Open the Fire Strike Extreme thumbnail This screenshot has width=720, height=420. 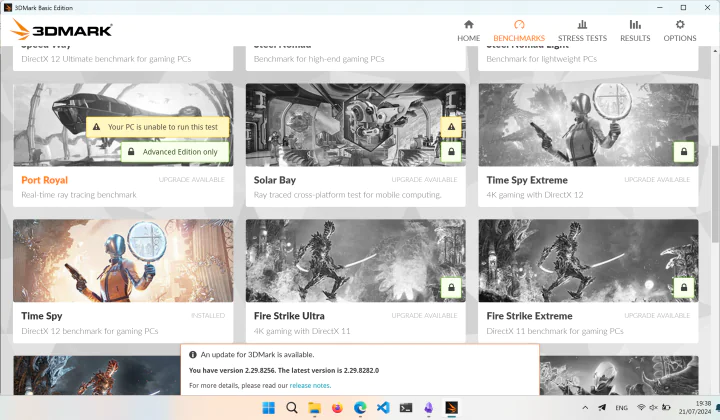588,260
